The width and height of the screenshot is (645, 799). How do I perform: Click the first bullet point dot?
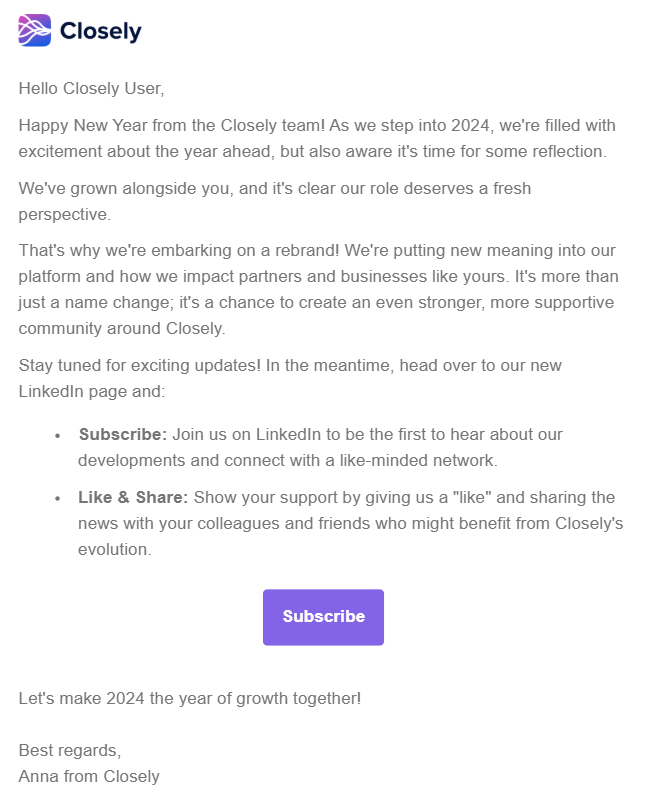coord(57,435)
